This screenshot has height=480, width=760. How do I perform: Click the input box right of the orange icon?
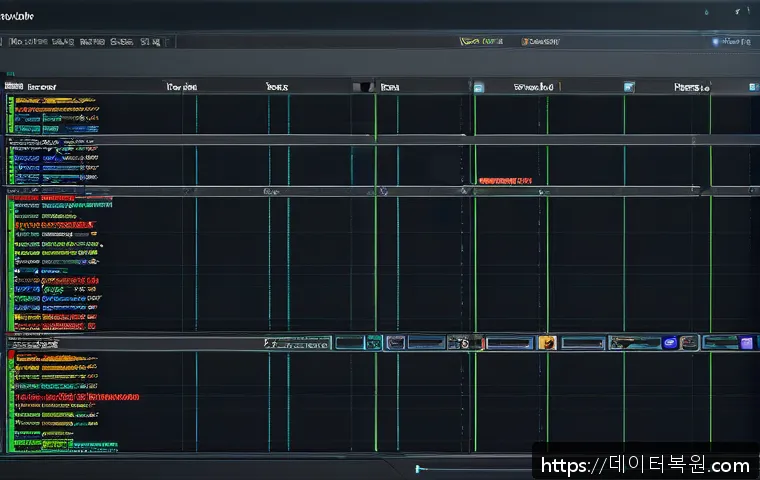(583, 343)
